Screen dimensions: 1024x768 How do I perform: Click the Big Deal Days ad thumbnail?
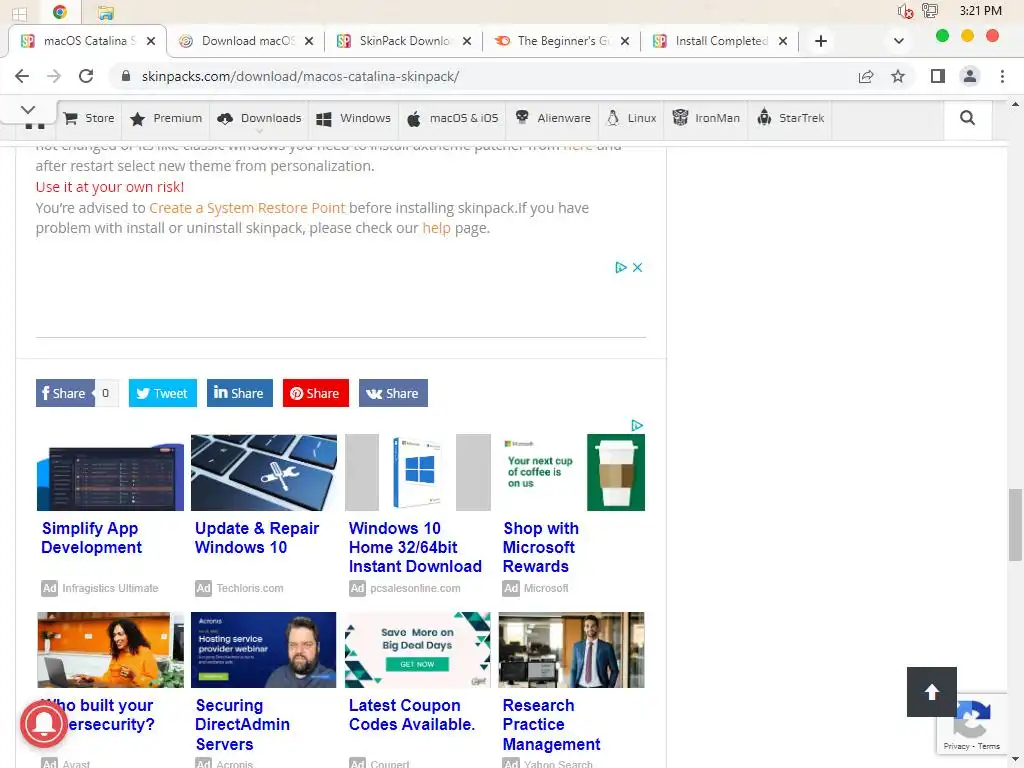[x=418, y=650]
